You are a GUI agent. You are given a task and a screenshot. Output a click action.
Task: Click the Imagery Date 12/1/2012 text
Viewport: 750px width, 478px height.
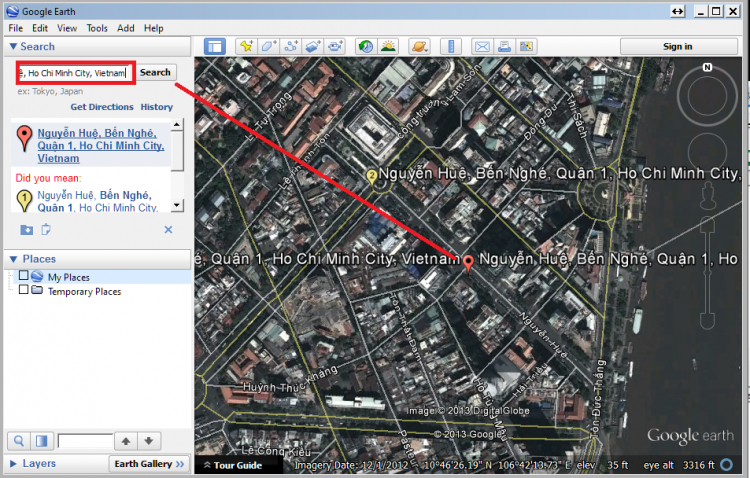[352, 465]
